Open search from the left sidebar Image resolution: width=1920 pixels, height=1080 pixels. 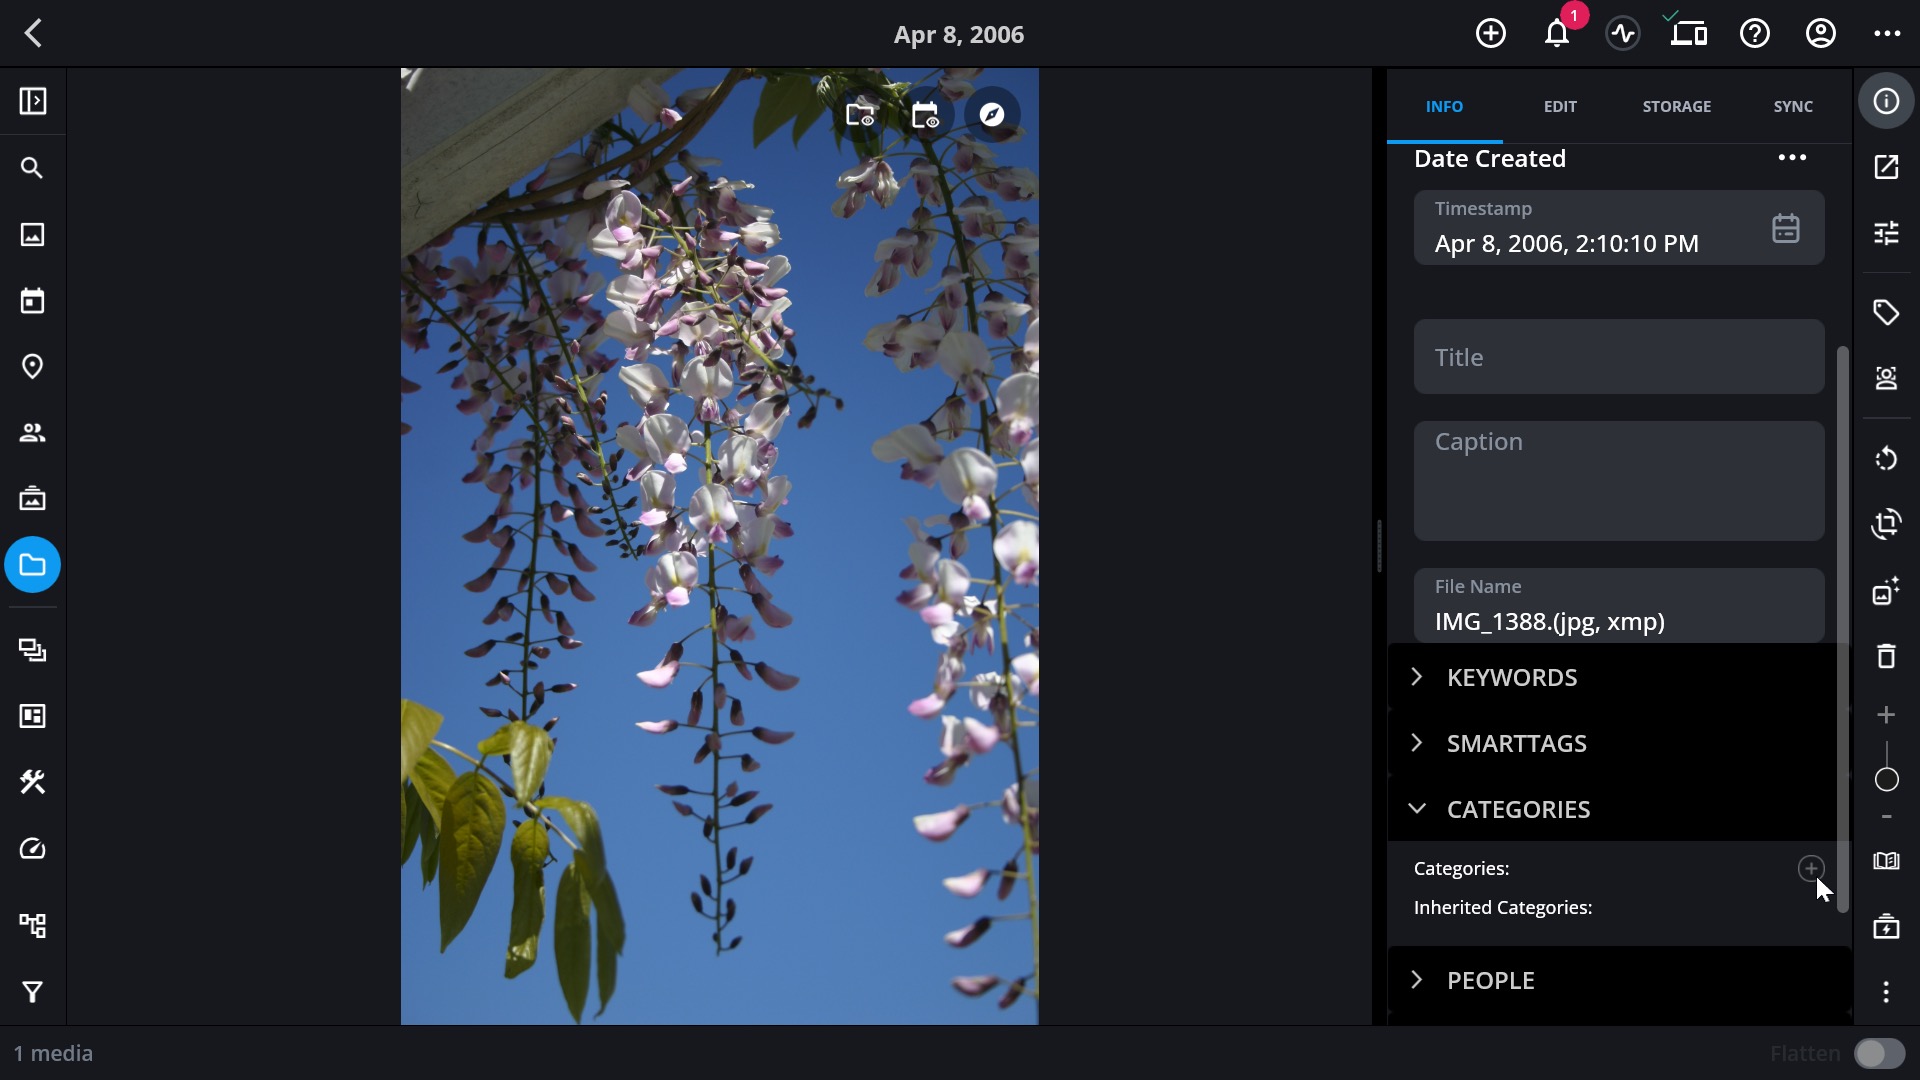pyautogui.click(x=33, y=168)
